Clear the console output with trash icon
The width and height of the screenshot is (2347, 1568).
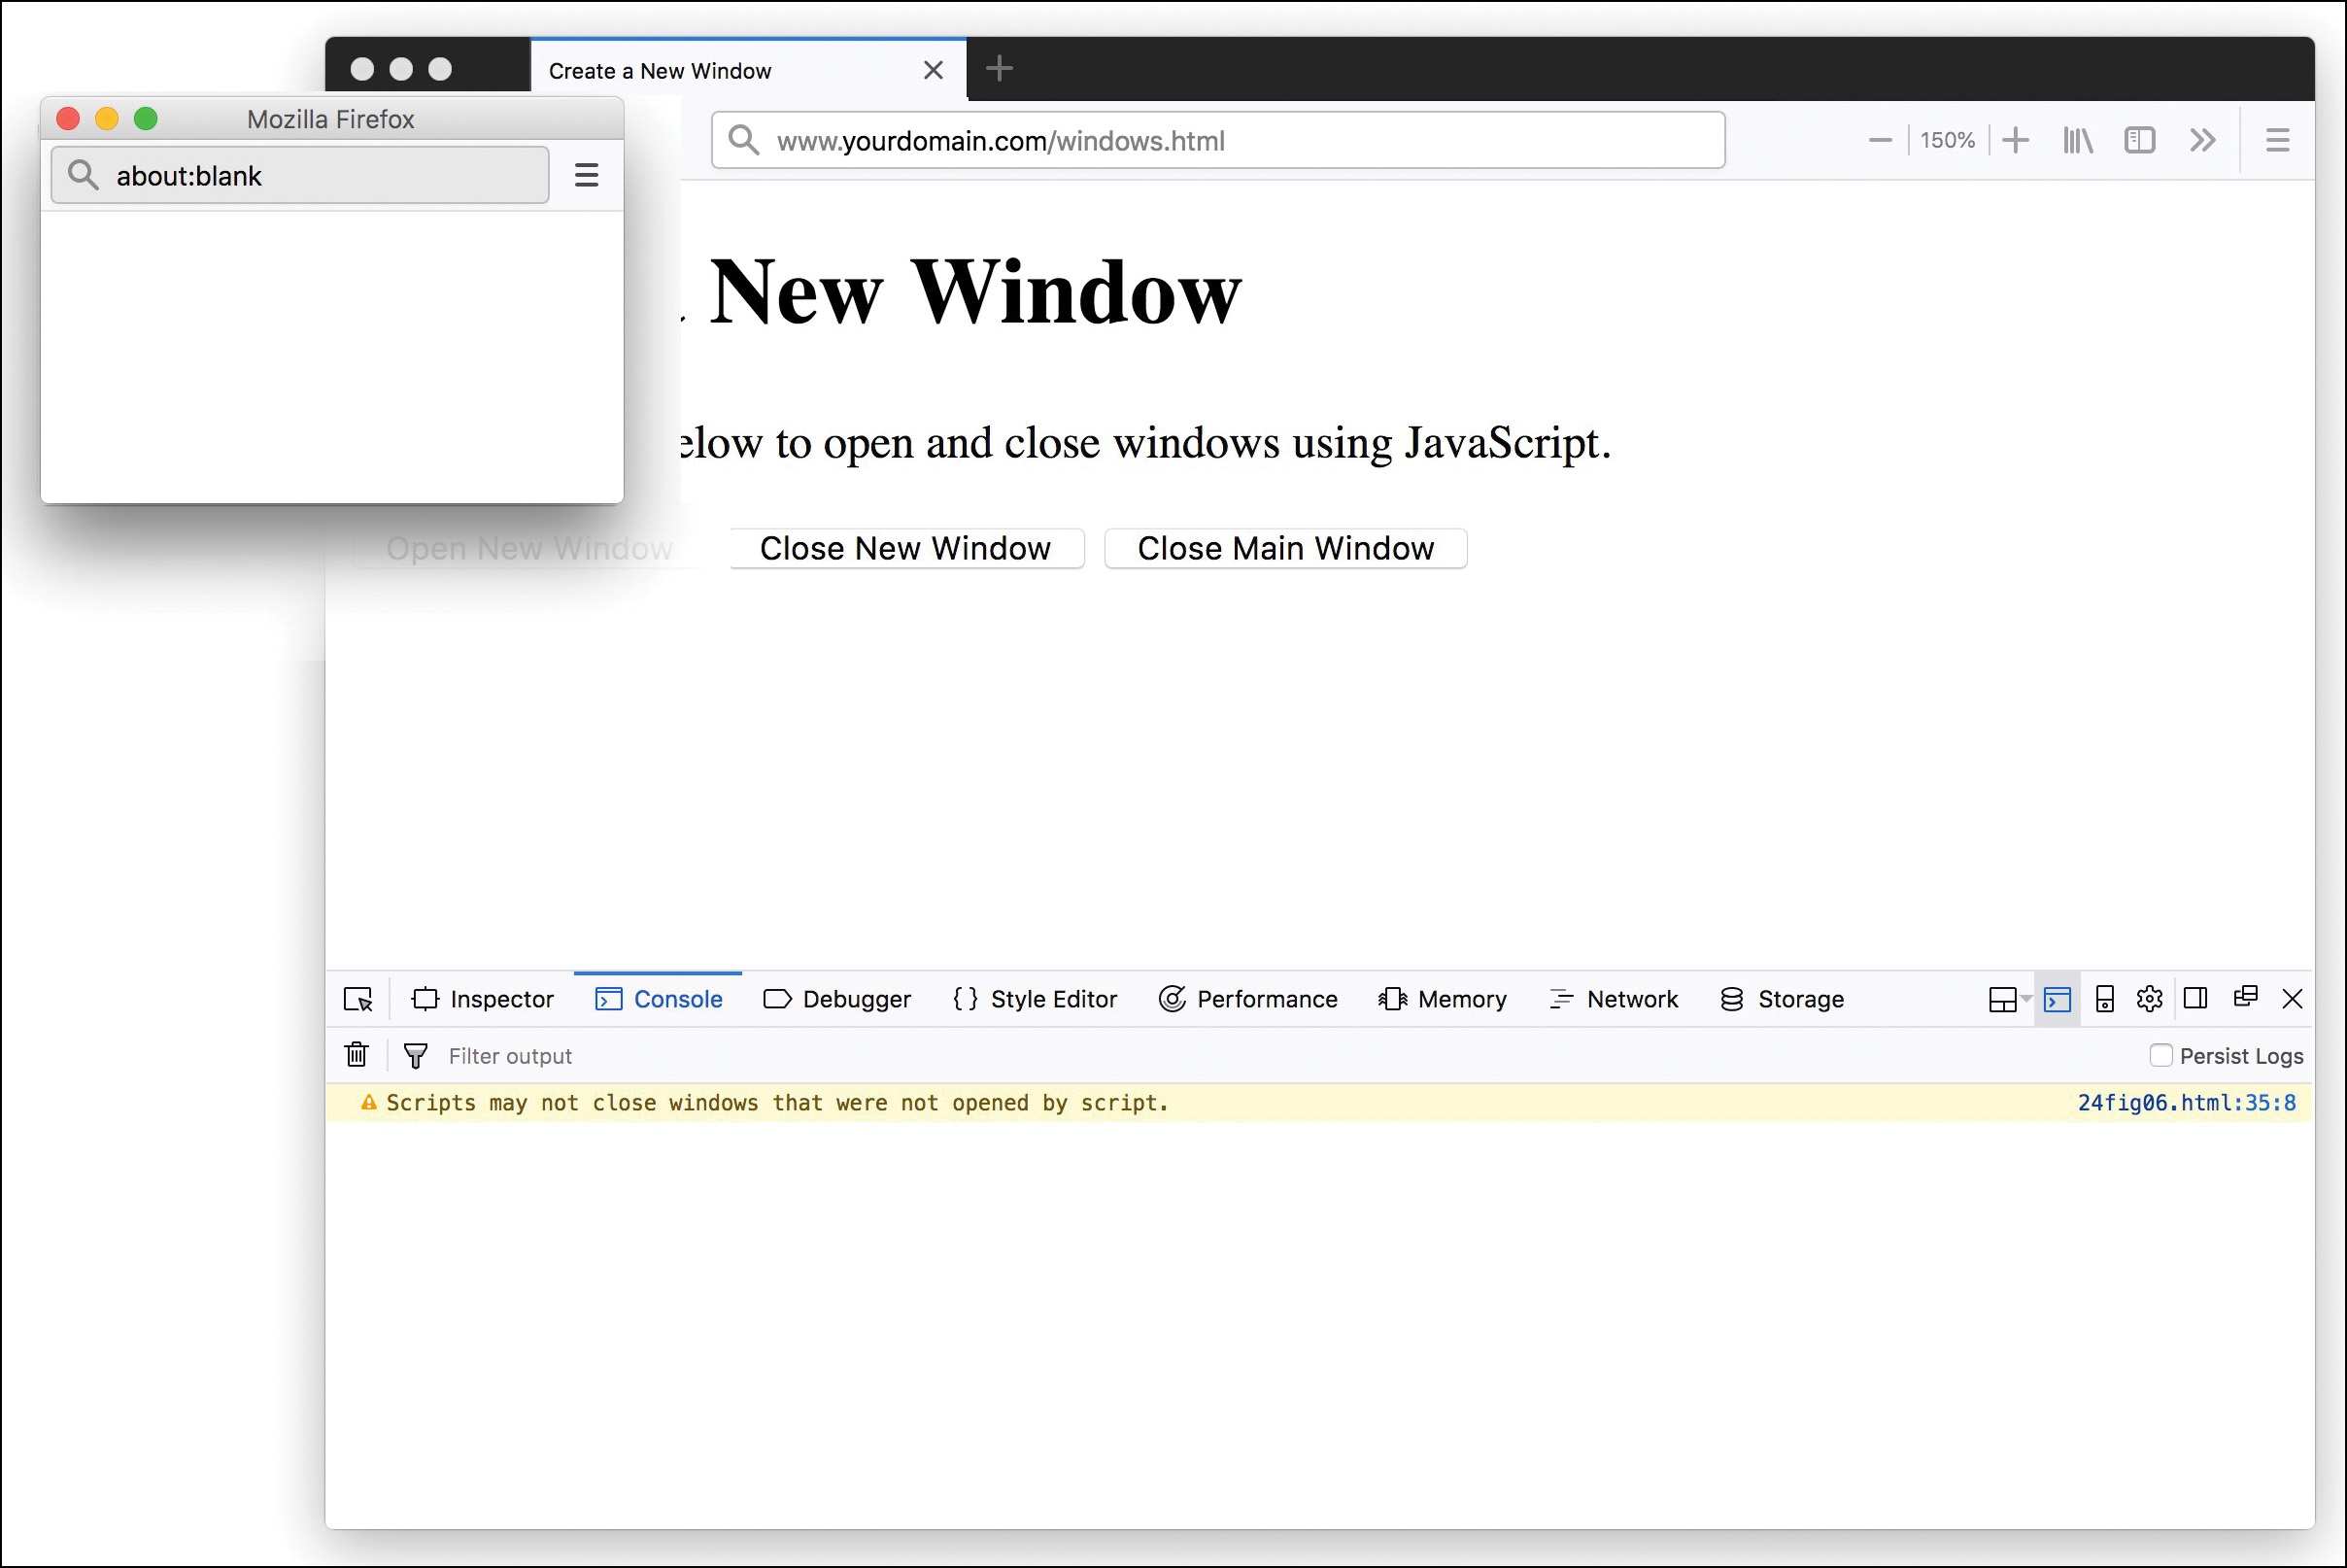pos(357,1055)
